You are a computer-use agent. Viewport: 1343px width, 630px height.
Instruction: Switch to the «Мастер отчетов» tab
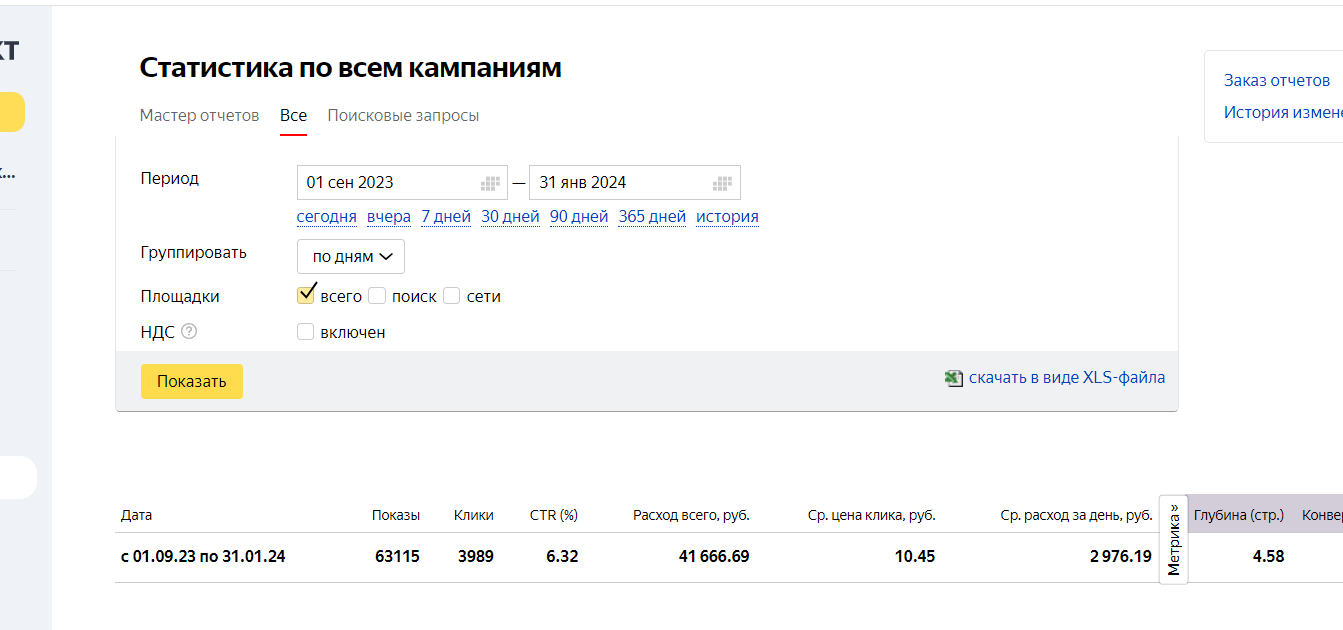point(199,115)
